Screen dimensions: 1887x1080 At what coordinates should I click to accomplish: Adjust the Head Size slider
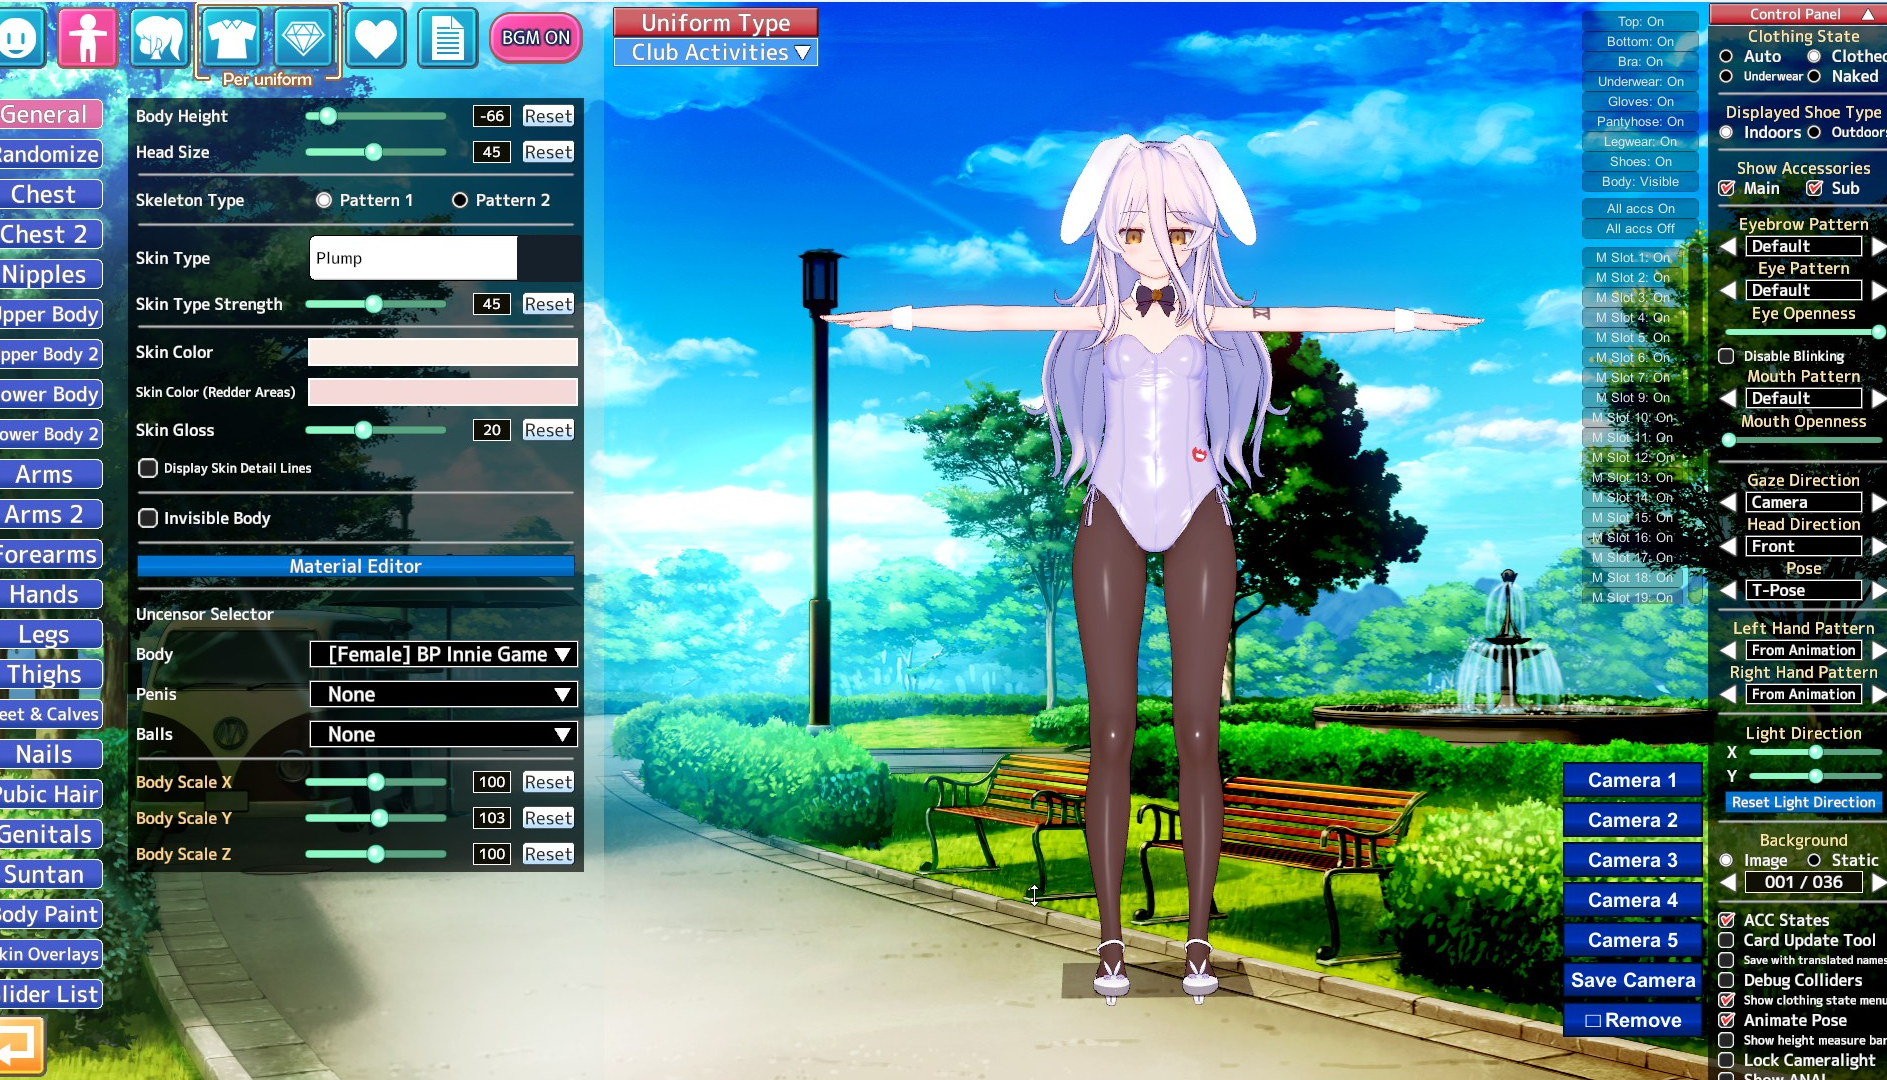(x=374, y=152)
